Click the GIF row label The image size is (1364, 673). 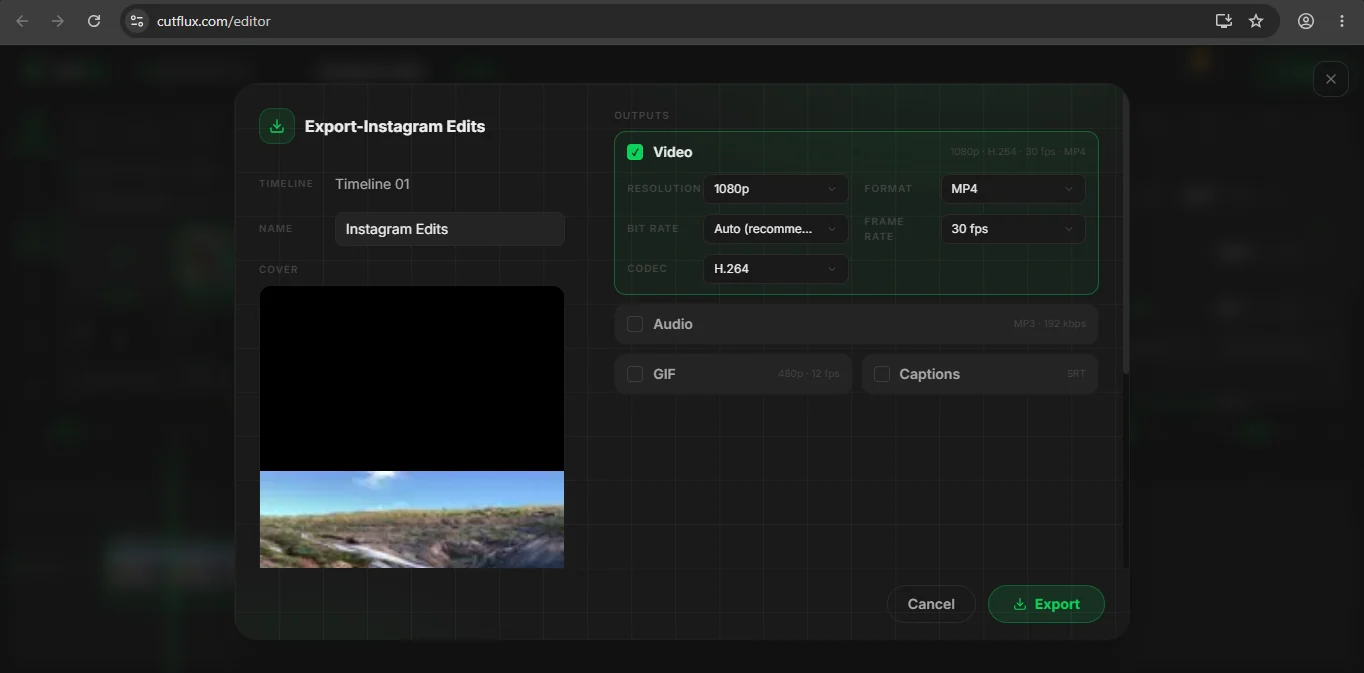click(x=664, y=374)
